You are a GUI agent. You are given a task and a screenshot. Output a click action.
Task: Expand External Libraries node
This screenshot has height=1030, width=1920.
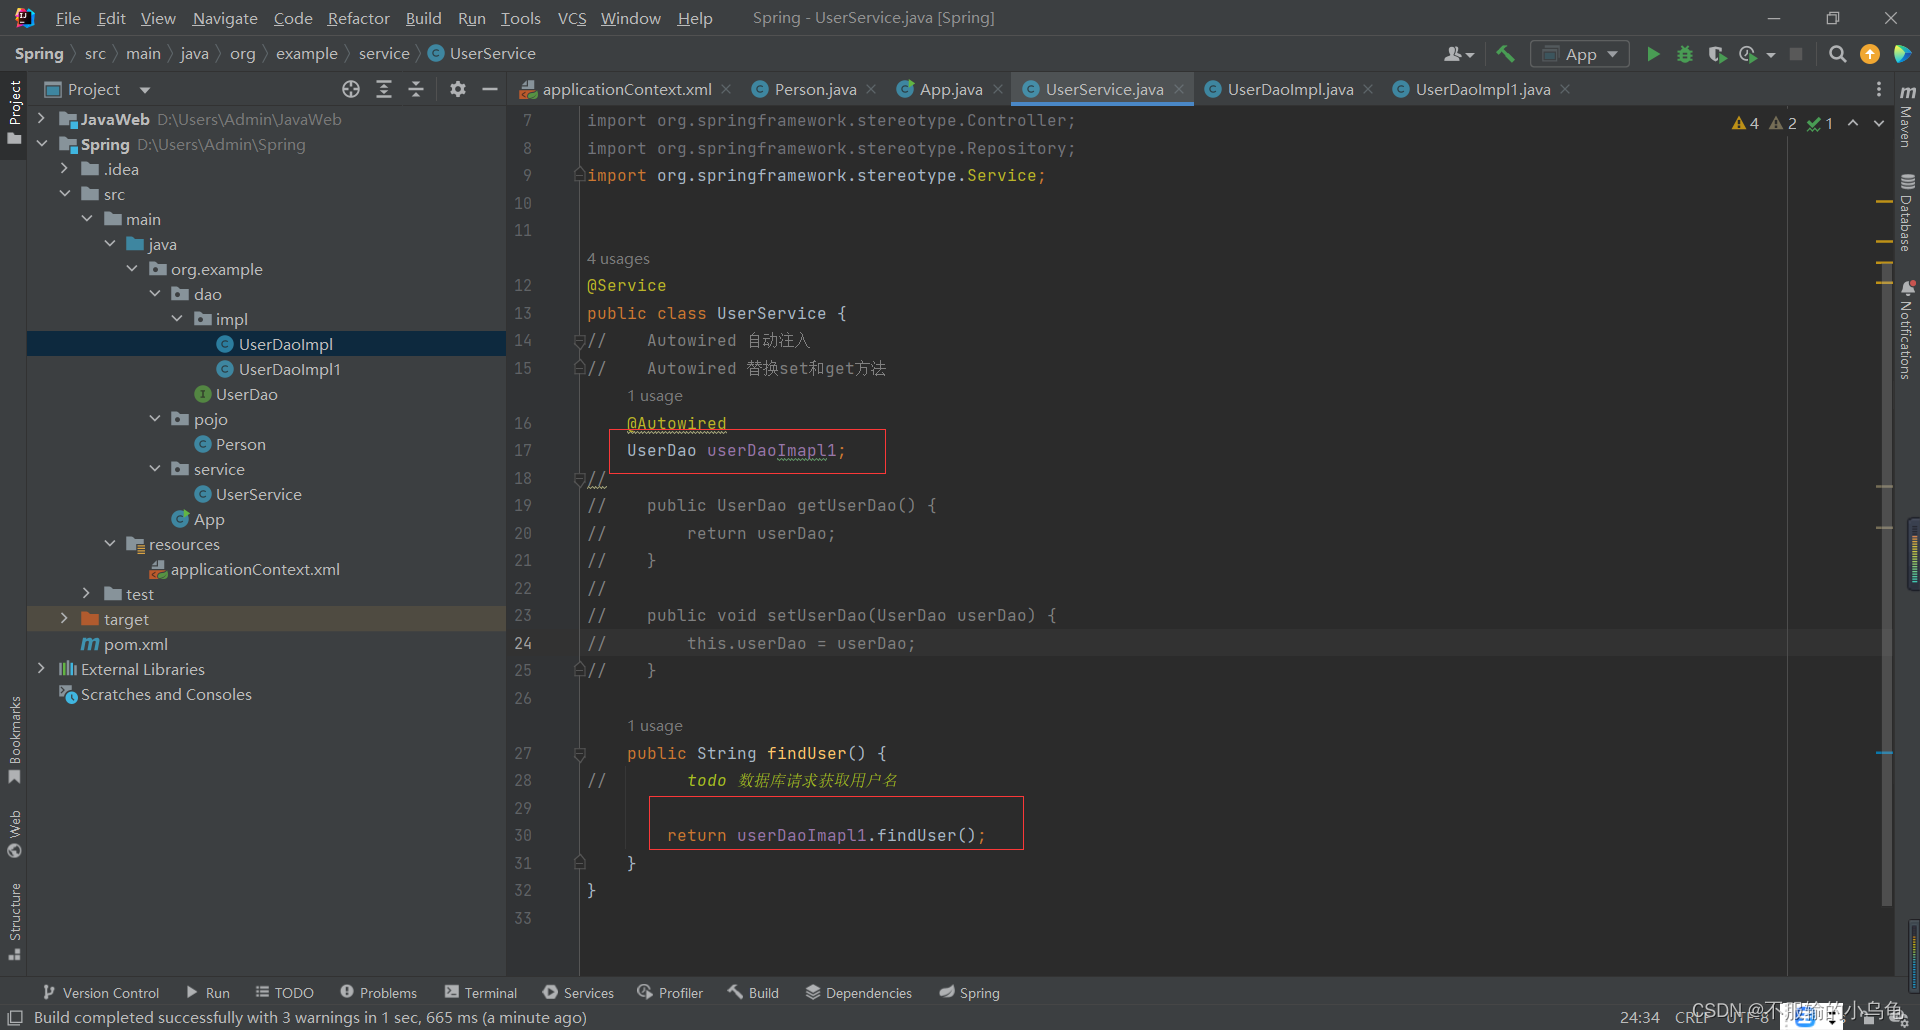pos(42,669)
